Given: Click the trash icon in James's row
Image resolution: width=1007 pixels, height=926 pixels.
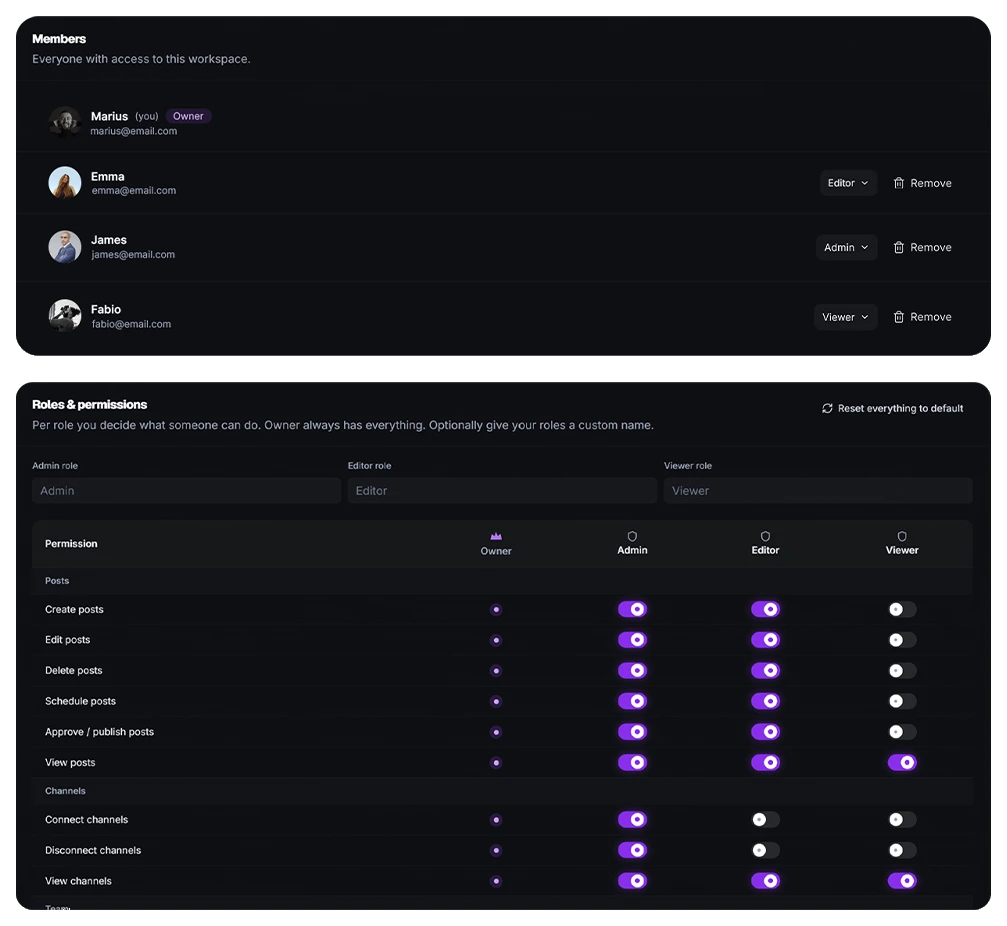Looking at the screenshot, I should pos(898,247).
